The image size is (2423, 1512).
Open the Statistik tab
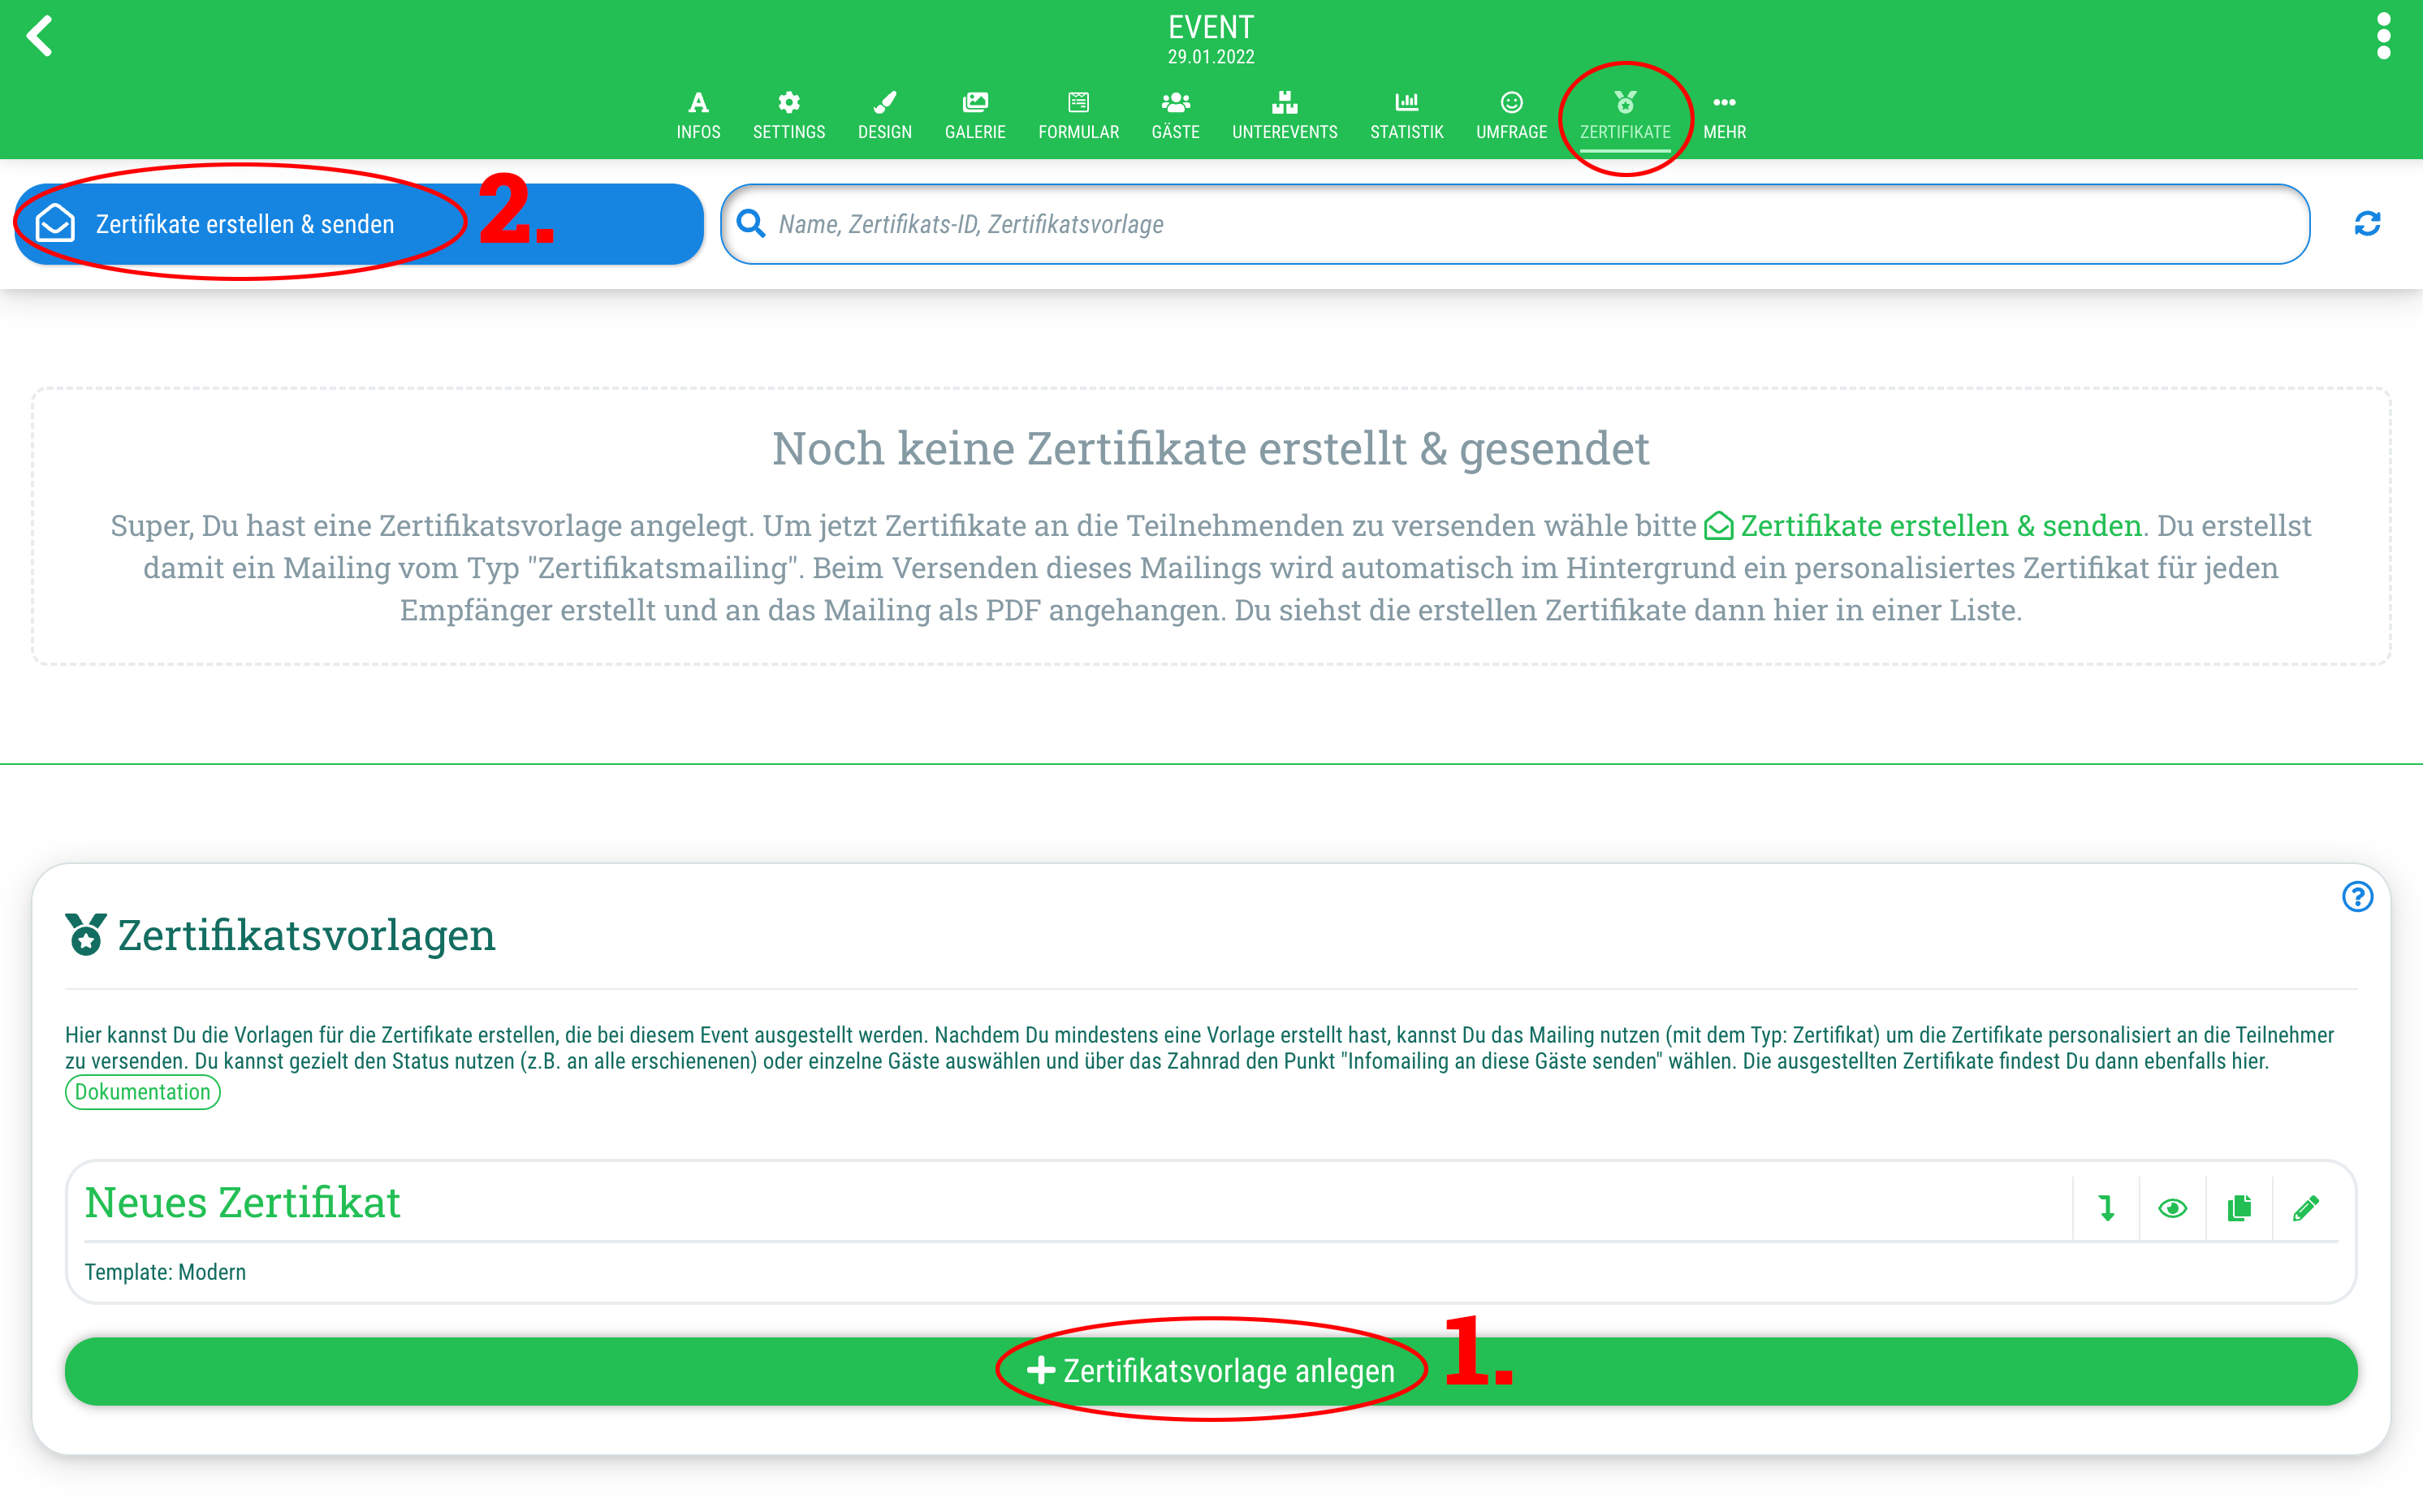(1406, 115)
